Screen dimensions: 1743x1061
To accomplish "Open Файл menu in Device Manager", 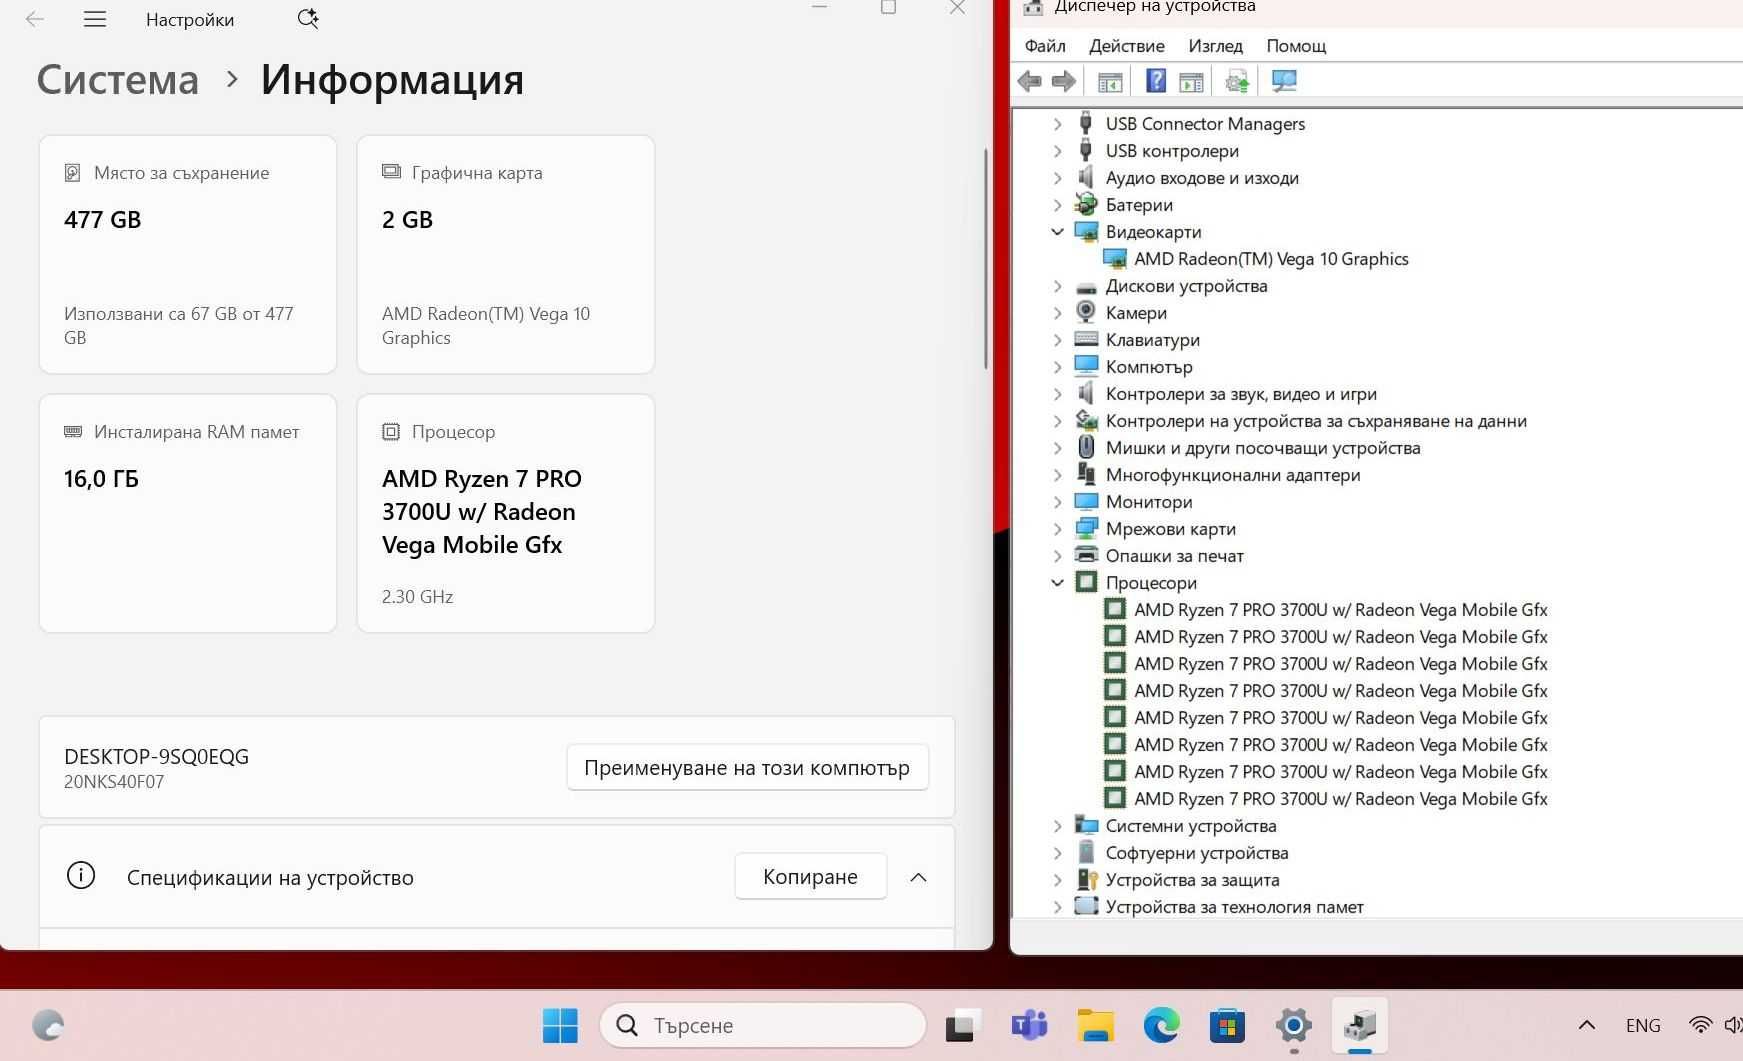I will point(1045,46).
